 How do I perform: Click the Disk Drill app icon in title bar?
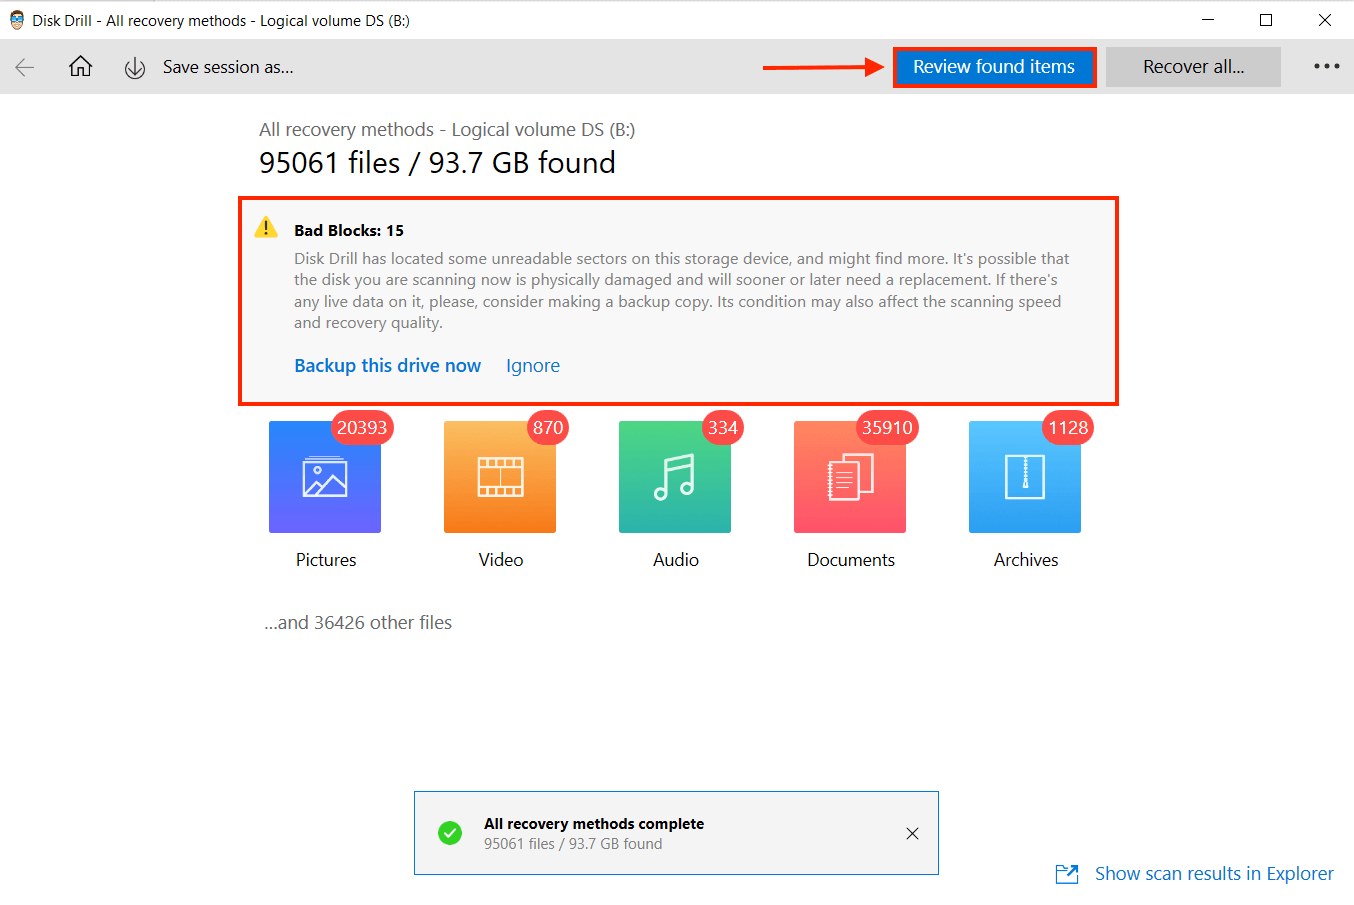17,20
